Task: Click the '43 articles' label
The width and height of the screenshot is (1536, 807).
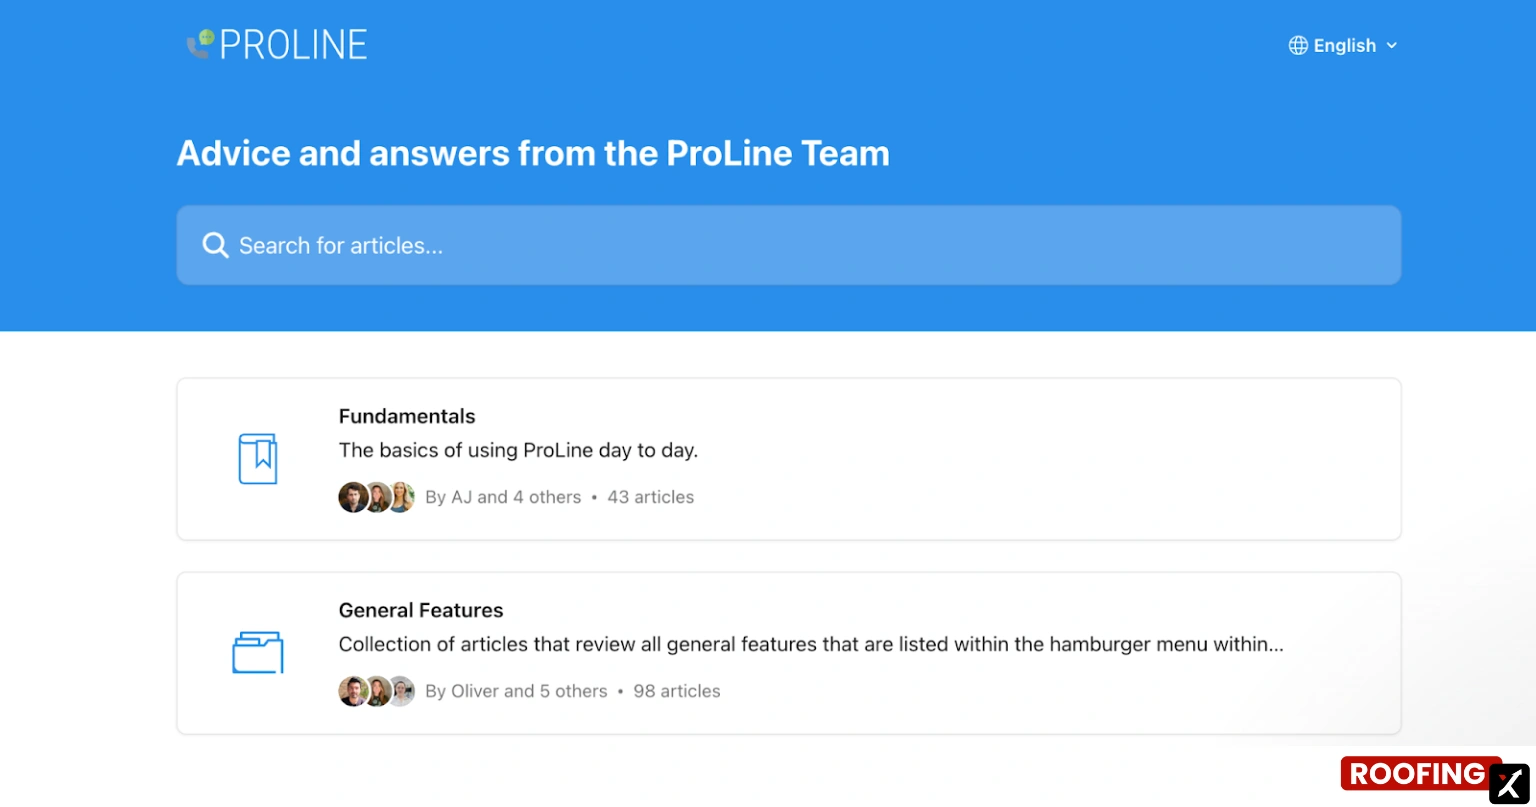Action: [650, 497]
